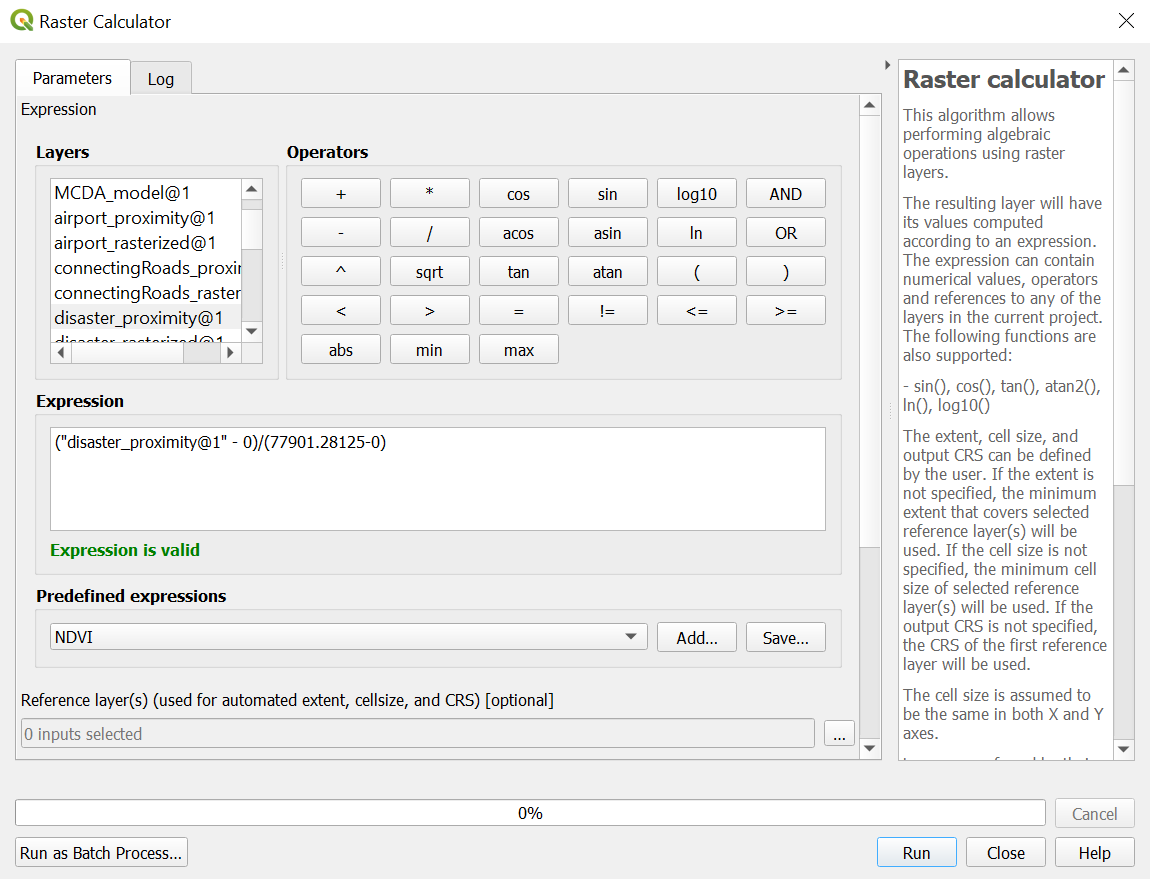Select the Parameters tab
Screen dimensions: 1150x879
click(72, 78)
